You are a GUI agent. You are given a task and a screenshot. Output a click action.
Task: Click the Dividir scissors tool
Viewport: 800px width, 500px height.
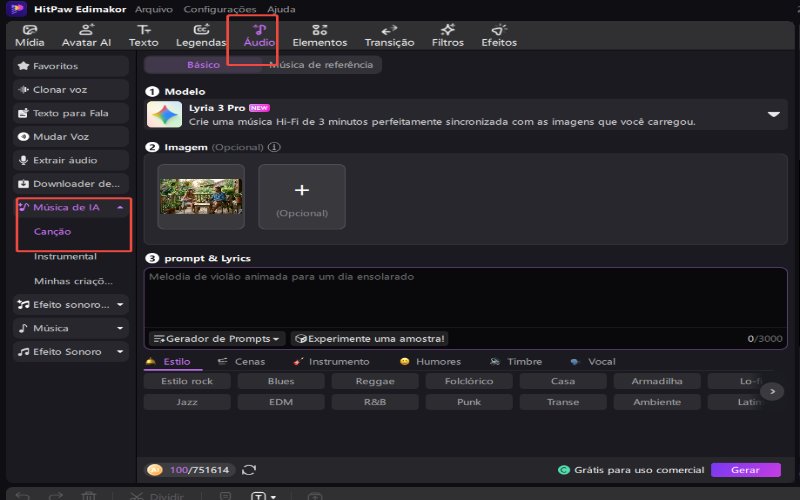(136, 496)
